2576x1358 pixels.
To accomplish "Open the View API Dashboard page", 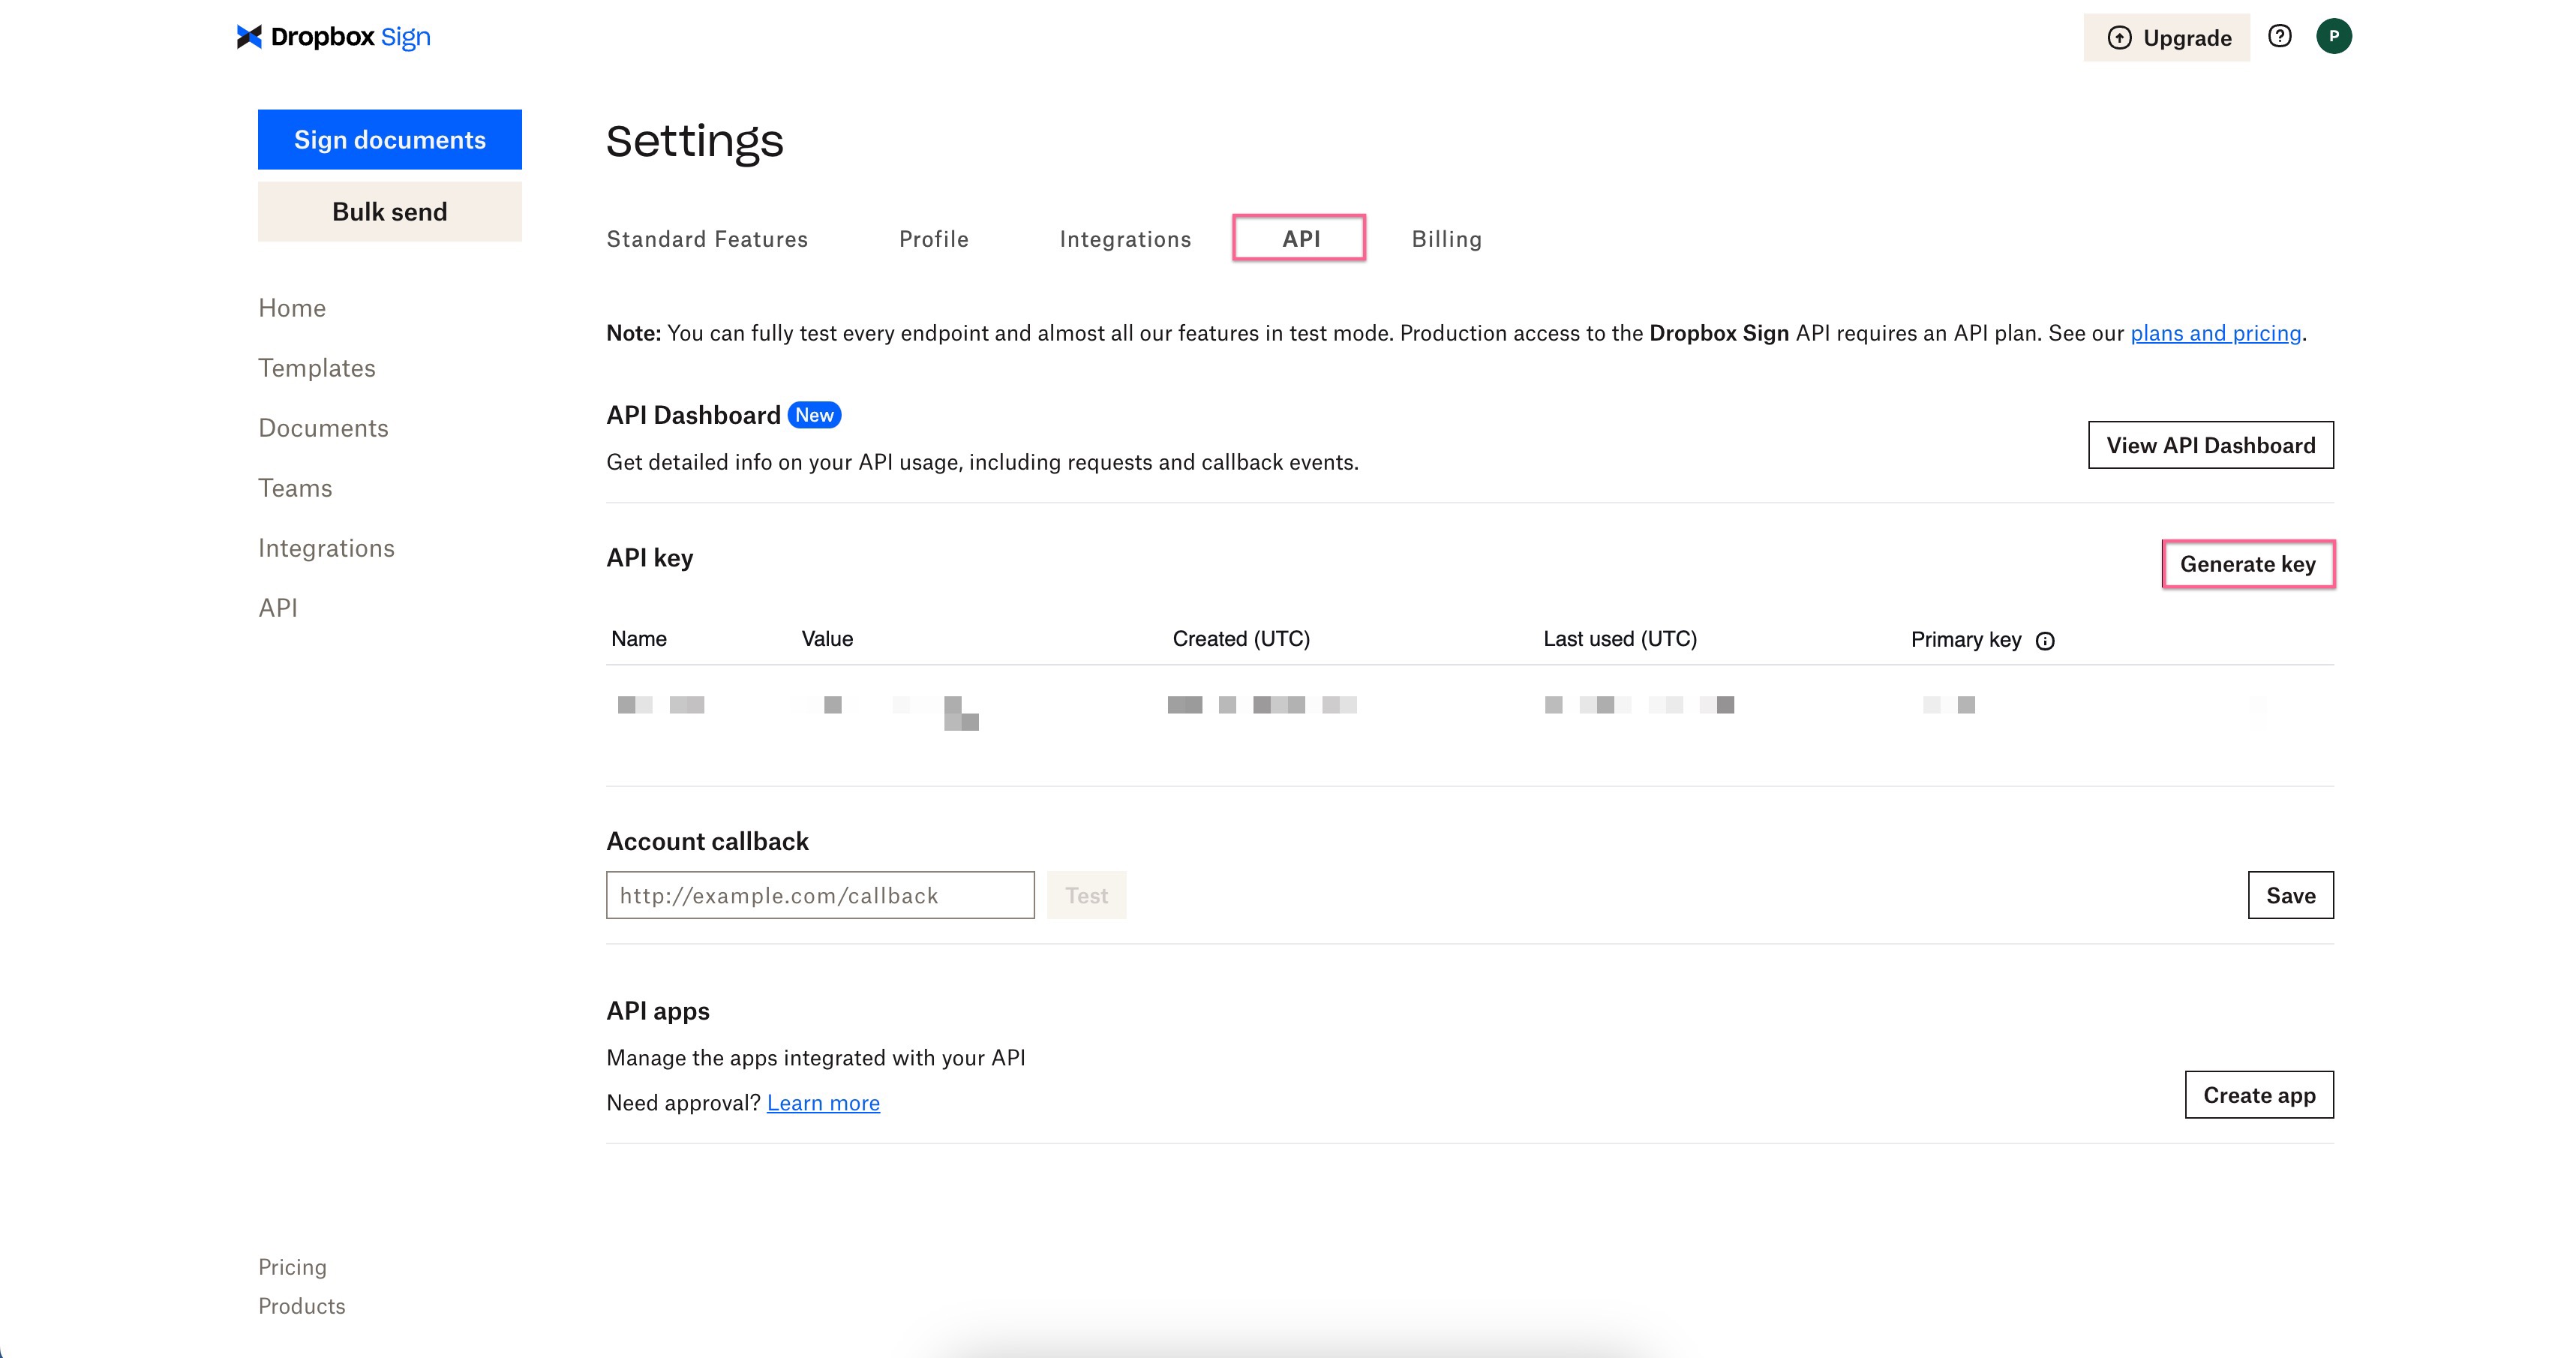I will coord(2210,445).
